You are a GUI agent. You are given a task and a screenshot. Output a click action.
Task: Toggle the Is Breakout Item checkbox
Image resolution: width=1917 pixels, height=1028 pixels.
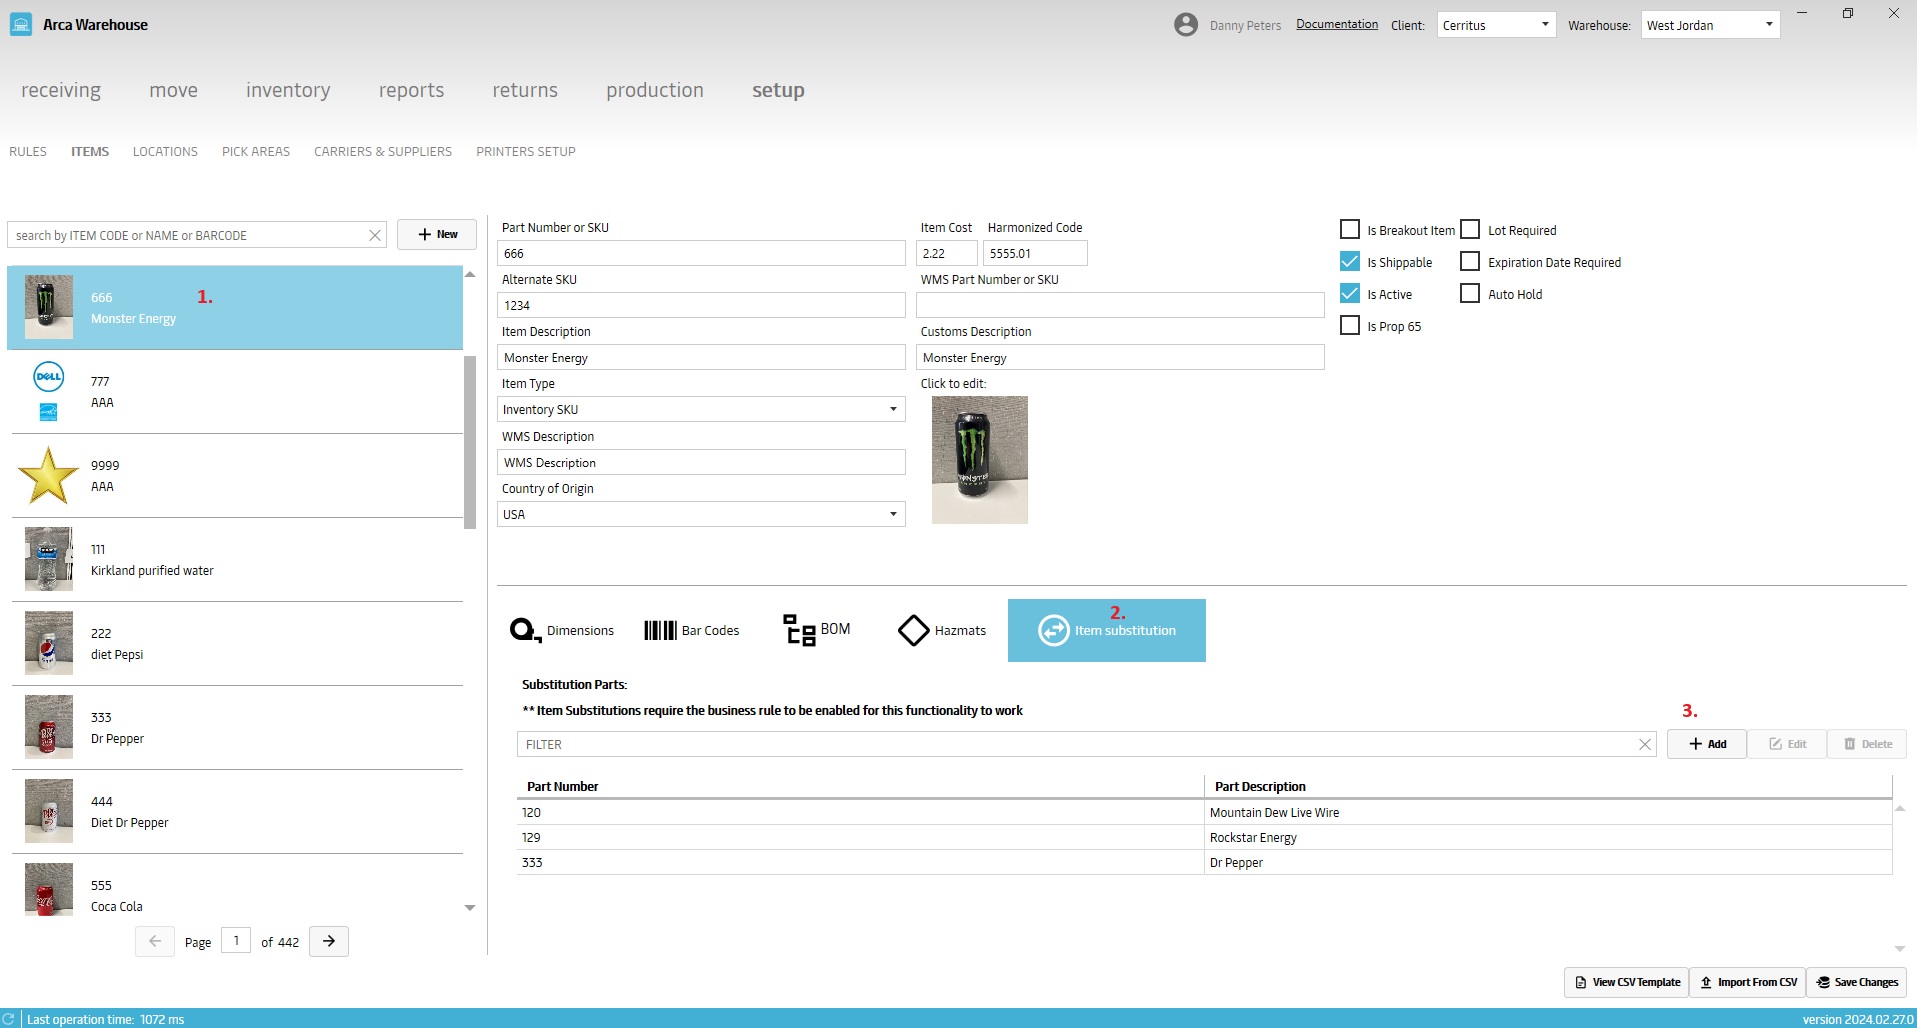1350,230
